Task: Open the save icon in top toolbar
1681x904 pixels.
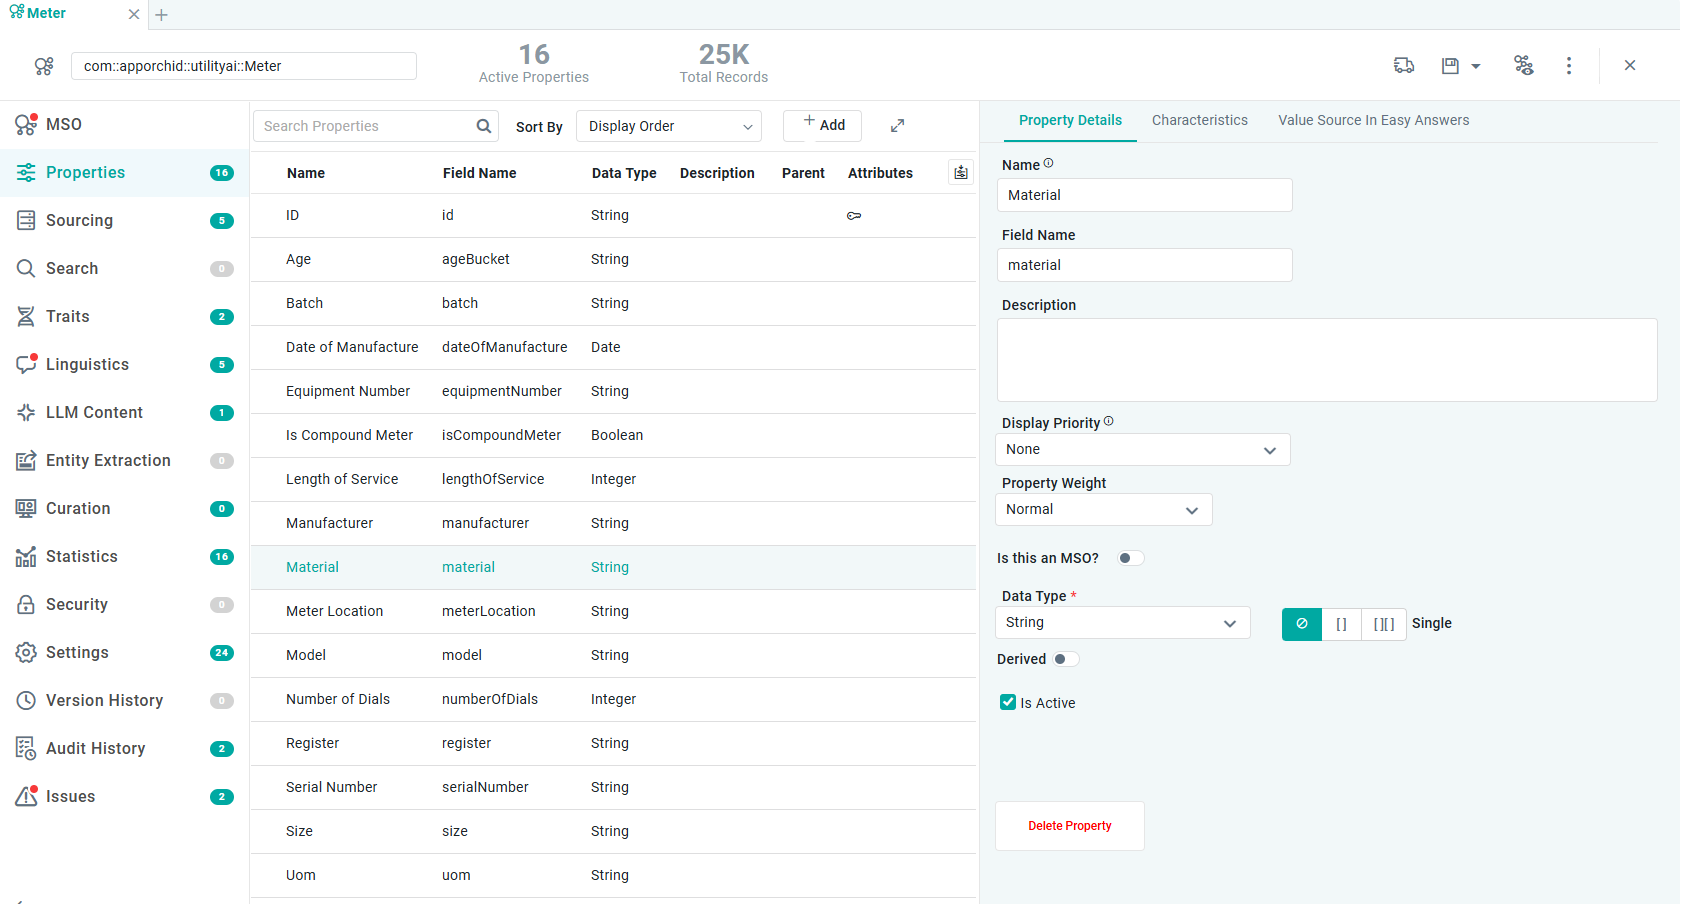Action: click(1450, 66)
